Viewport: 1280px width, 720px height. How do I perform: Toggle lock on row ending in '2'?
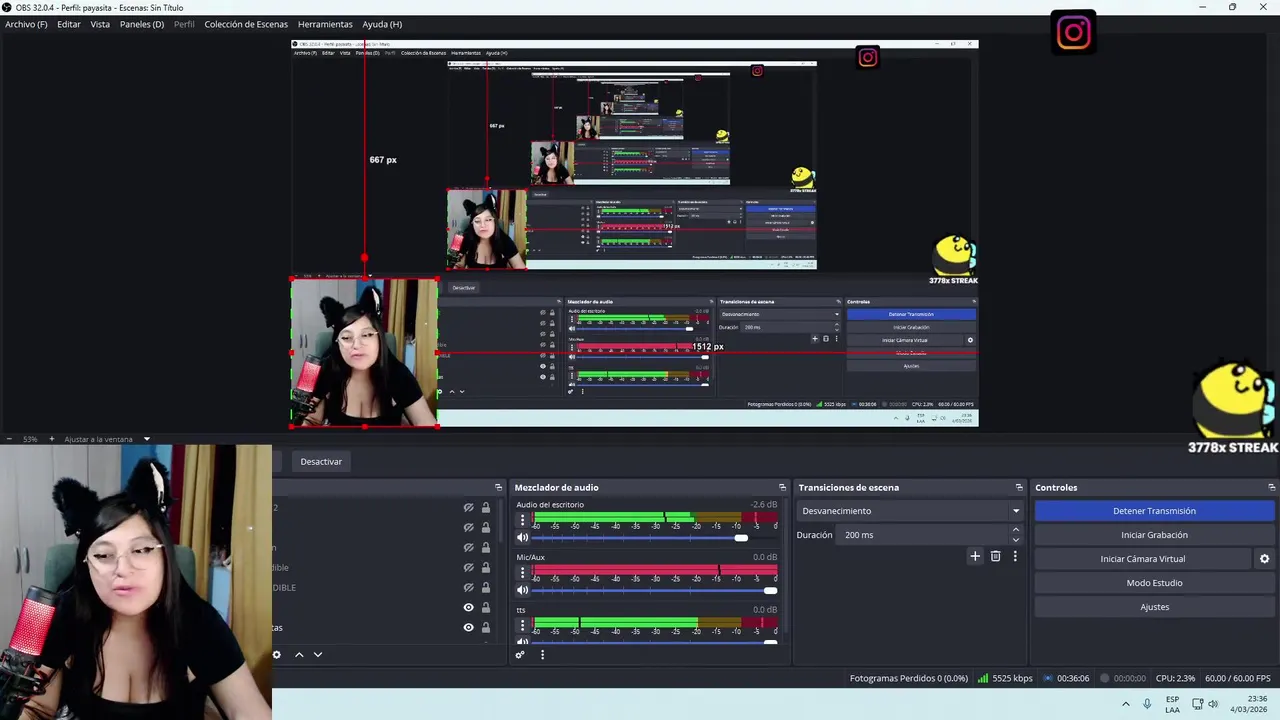tap(486, 507)
